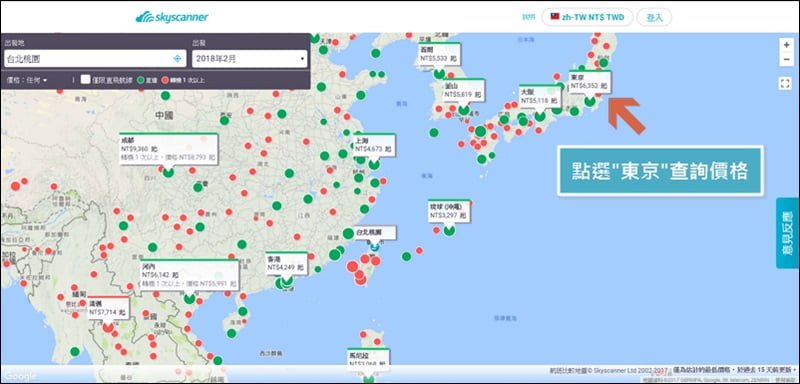Image resolution: width=800 pixels, height=384 pixels.
Task: Expand the price (價格：任何) filter dropdown
Action: click(x=27, y=80)
